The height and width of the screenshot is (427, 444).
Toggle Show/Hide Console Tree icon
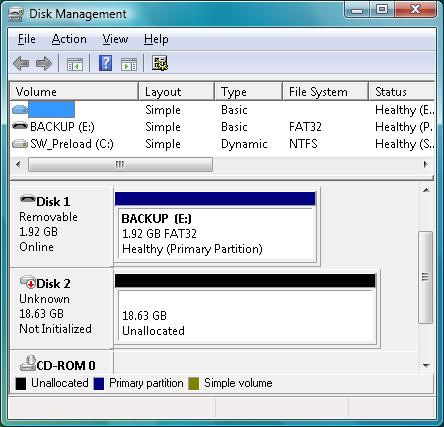[x=75, y=64]
